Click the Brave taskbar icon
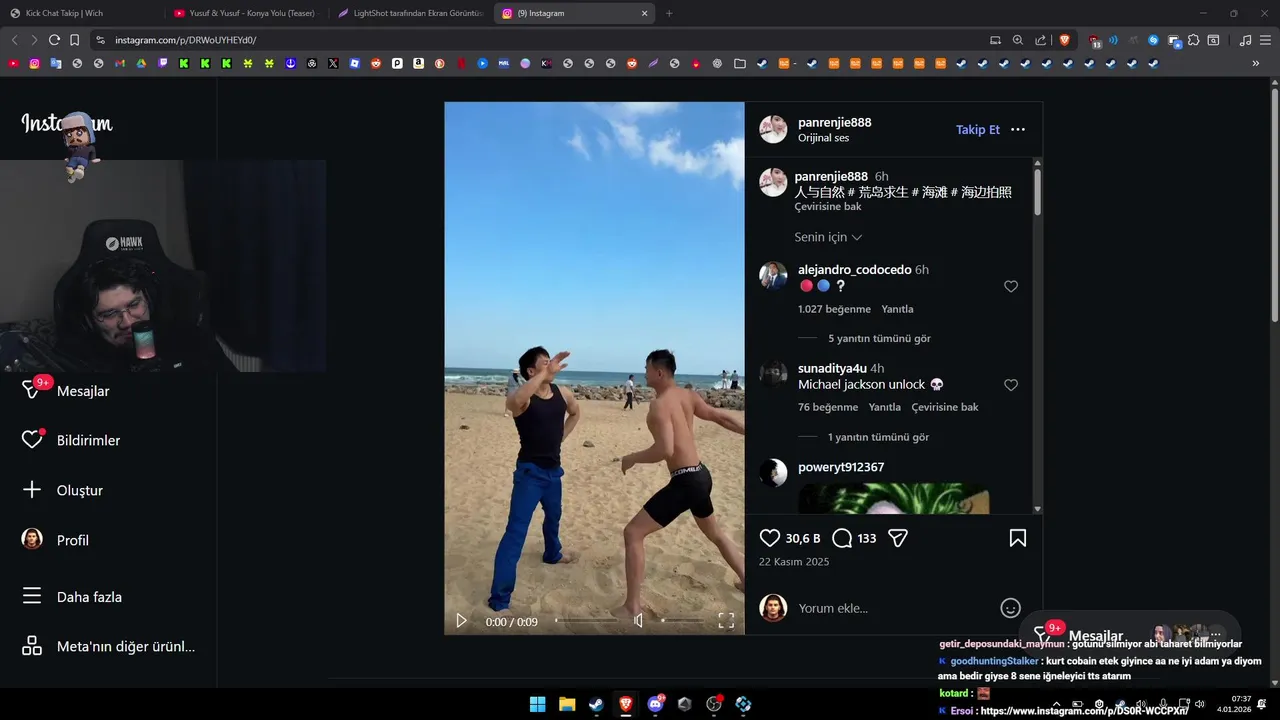The height and width of the screenshot is (720, 1280). point(626,704)
